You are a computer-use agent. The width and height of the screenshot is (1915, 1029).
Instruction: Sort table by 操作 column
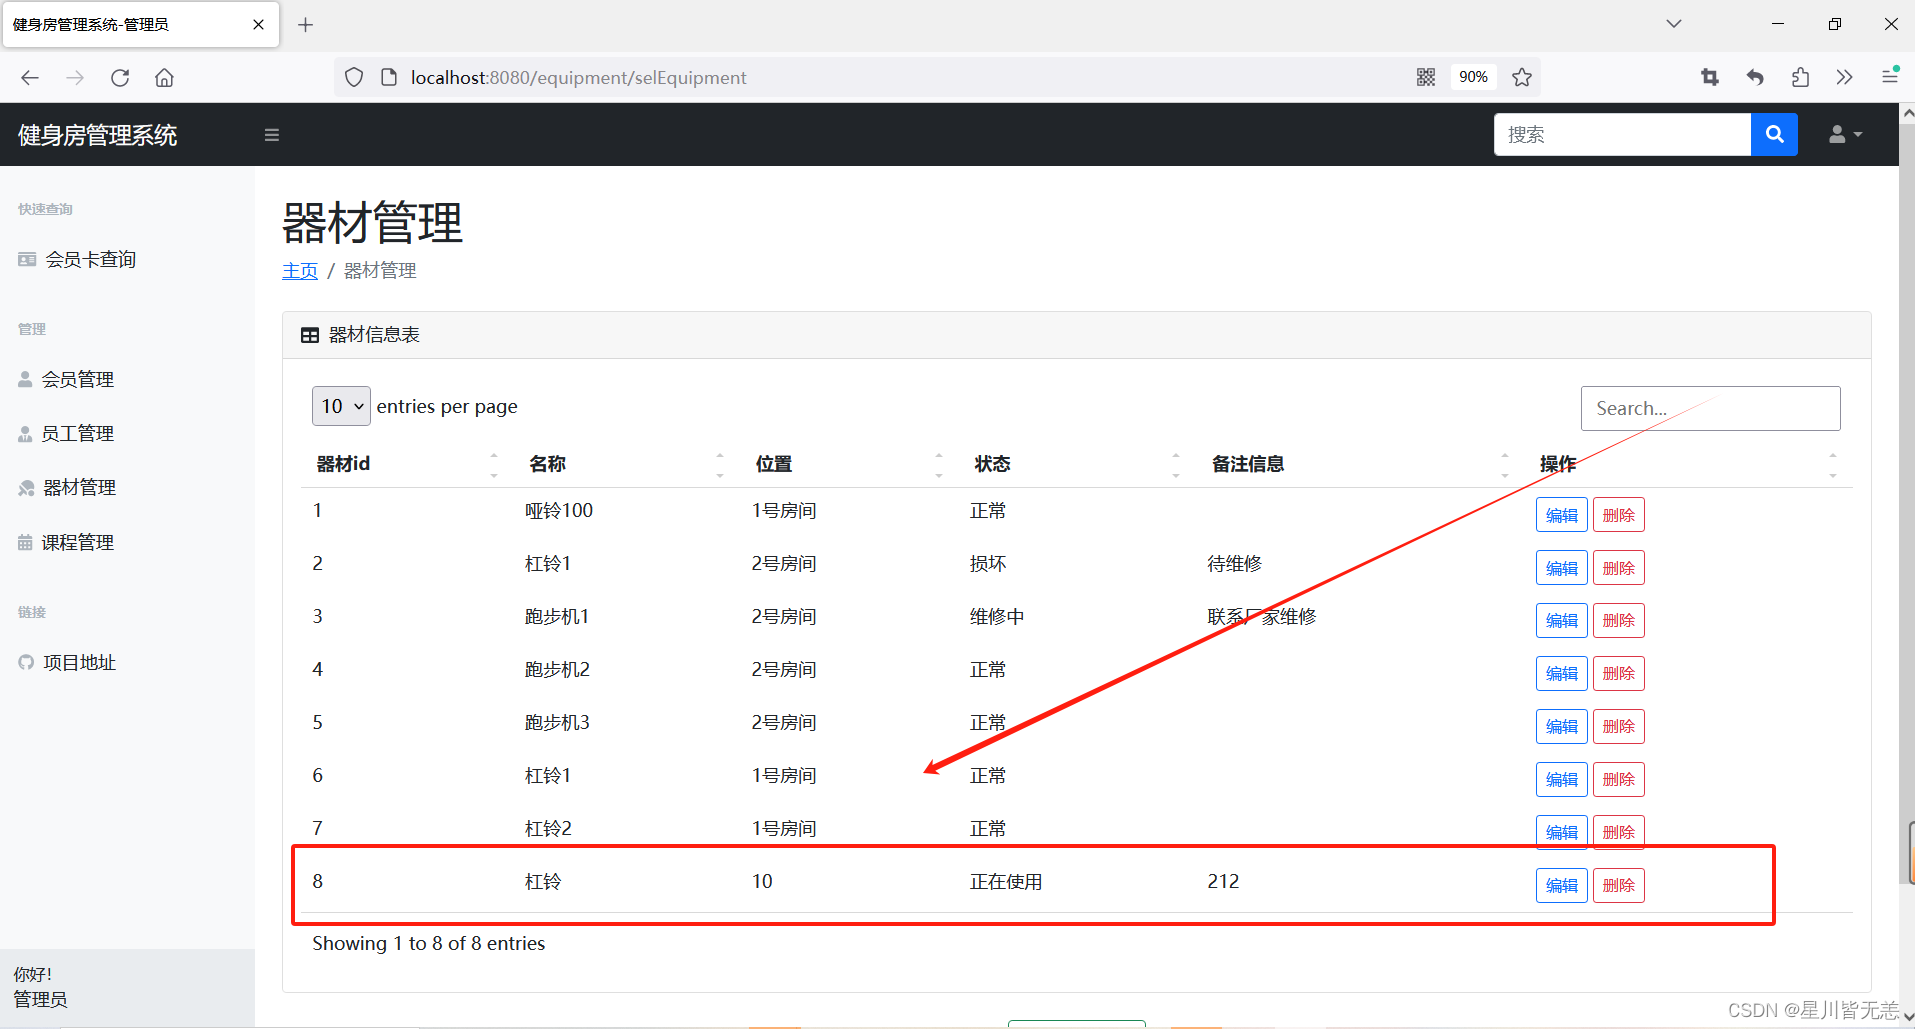[1688, 464]
